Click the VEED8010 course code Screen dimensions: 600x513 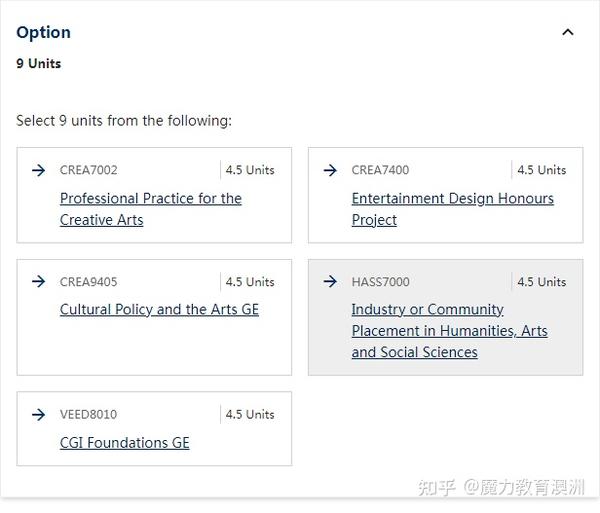pyautogui.click(x=88, y=414)
